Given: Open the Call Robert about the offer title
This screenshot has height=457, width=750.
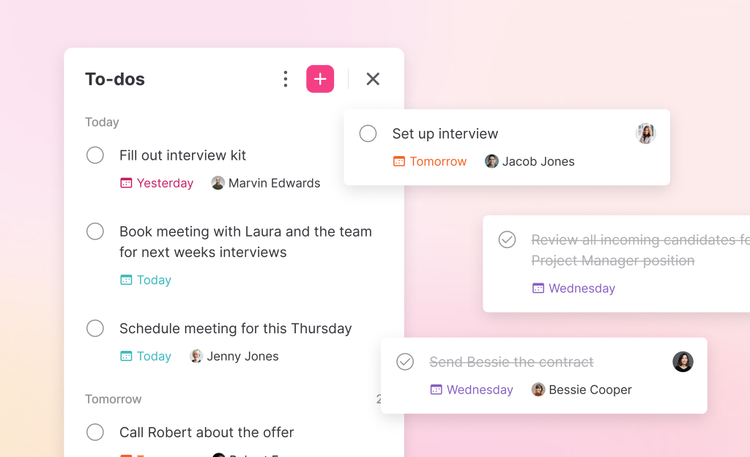Looking at the screenshot, I should point(206,432).
